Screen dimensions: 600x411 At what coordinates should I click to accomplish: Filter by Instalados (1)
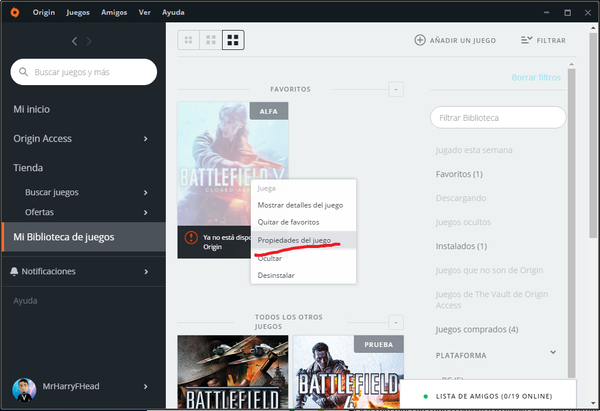point(461,246)
